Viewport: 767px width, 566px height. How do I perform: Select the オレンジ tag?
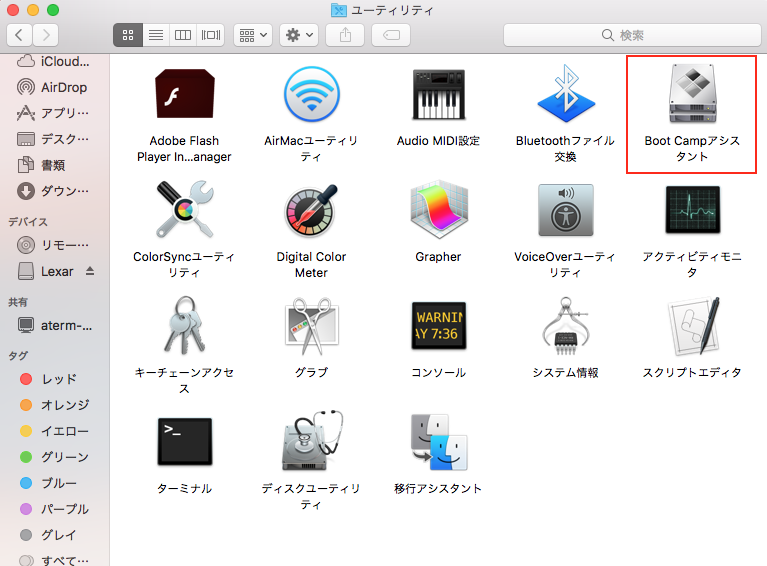click(x=55, y=405)
